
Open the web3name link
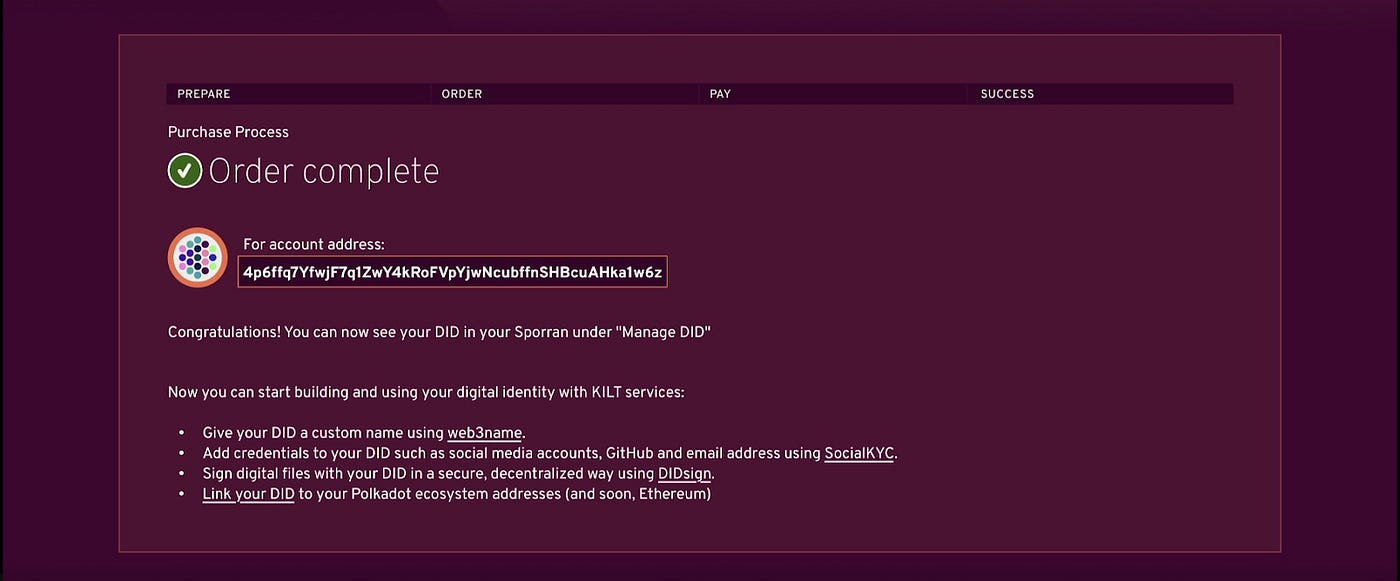[485, 433]
